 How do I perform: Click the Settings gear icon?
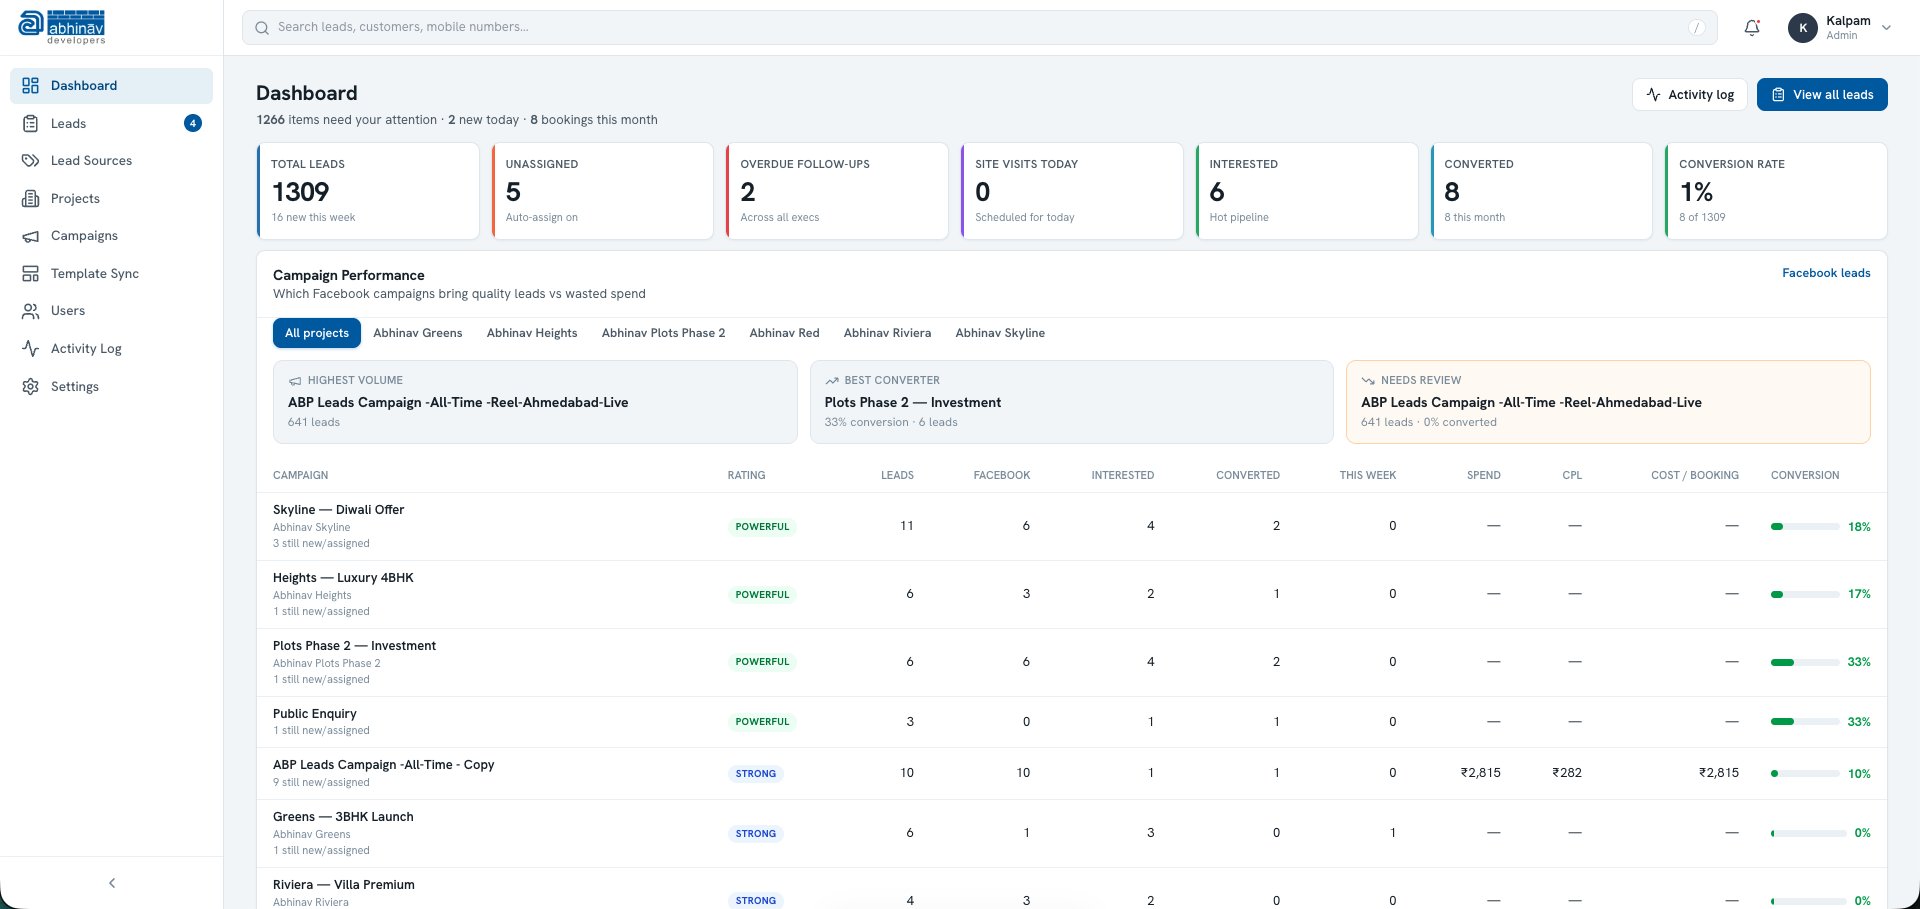point(31,386)
